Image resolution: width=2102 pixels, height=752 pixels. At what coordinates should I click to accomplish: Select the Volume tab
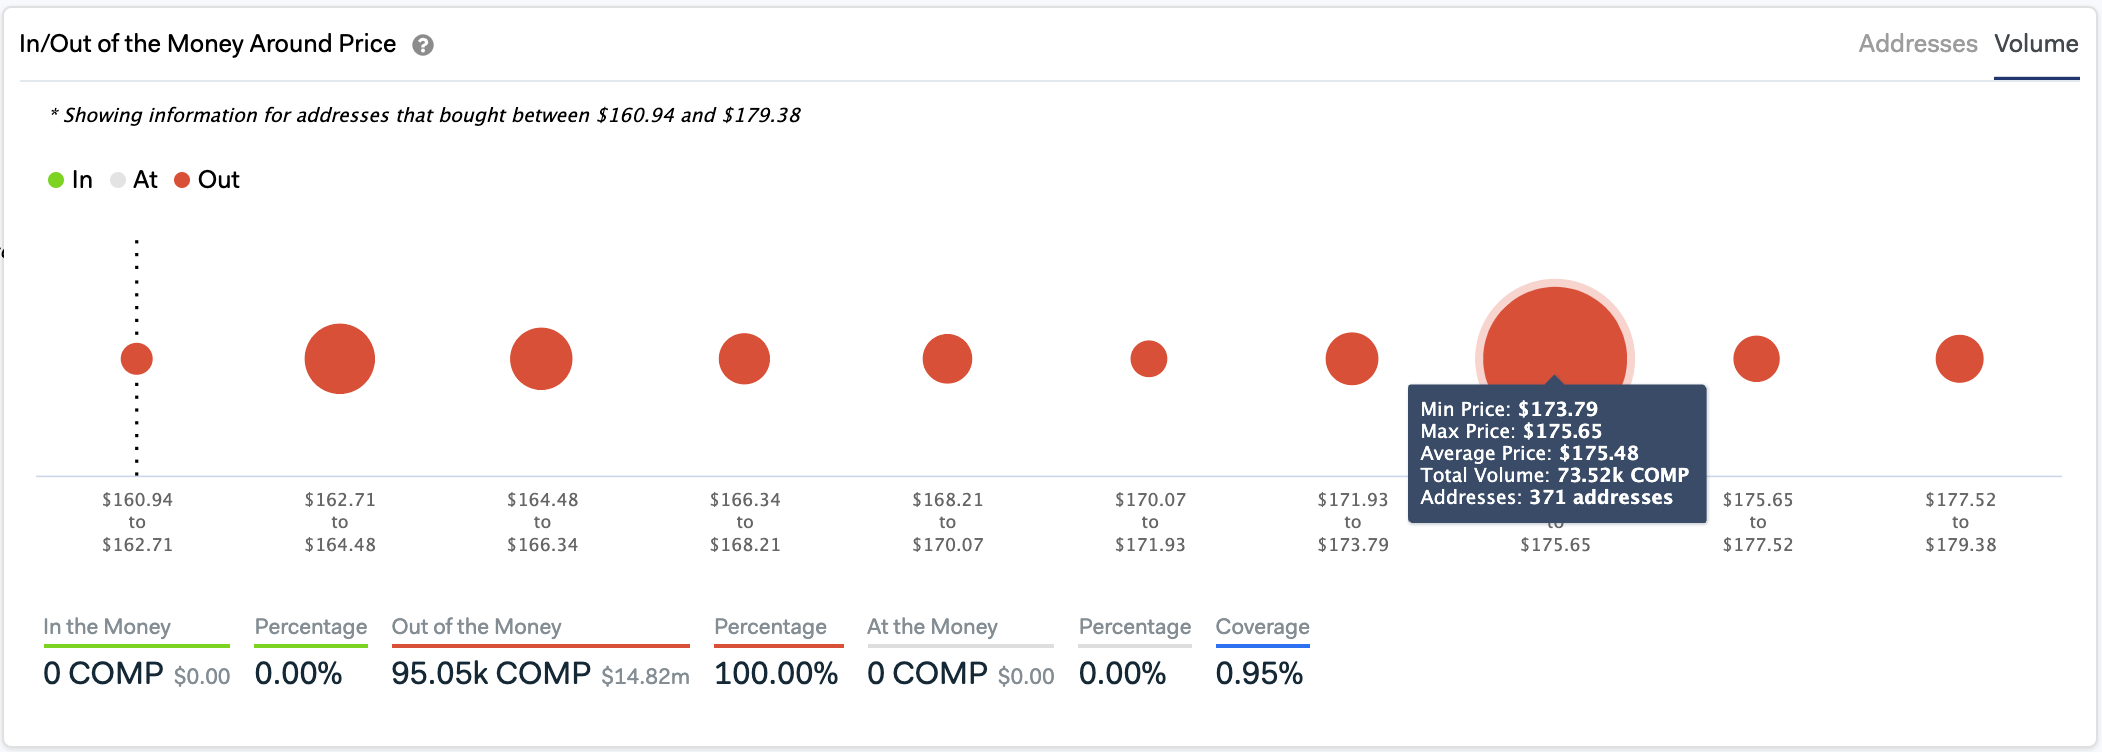(2036, 44)
